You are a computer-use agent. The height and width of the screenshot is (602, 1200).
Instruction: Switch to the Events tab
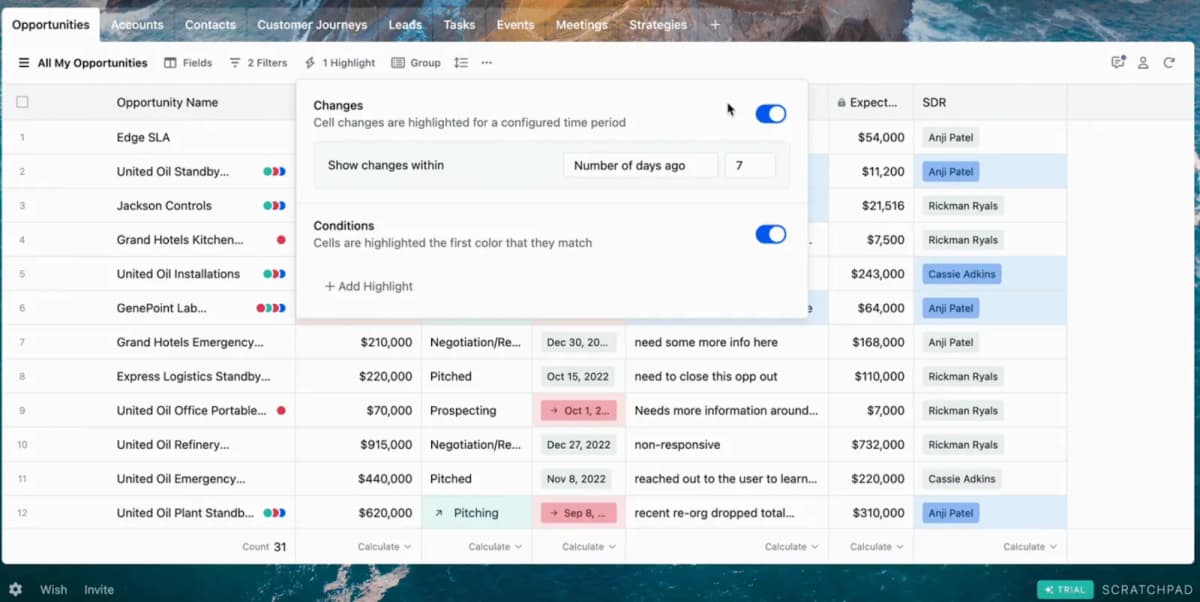coord(515,25)
